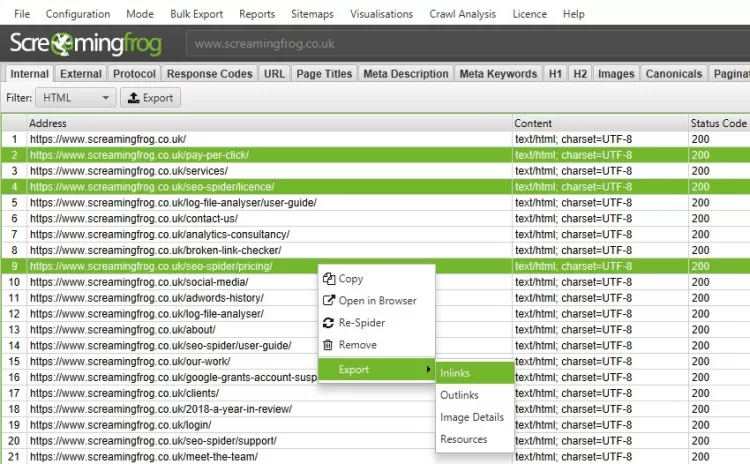Switch to the Response Codes tab
The width and height of the screenshot is (750, 464).
pyautogui.click(x=210, y=74)
